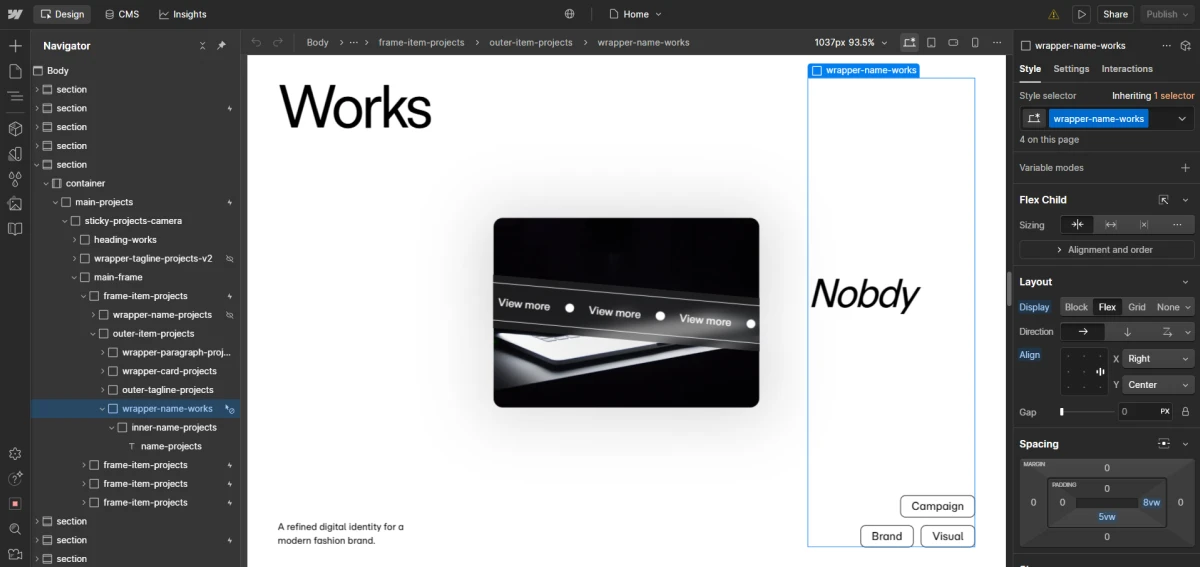Open the Libraries book panel

pyautogui.click(x=15, y=229)
